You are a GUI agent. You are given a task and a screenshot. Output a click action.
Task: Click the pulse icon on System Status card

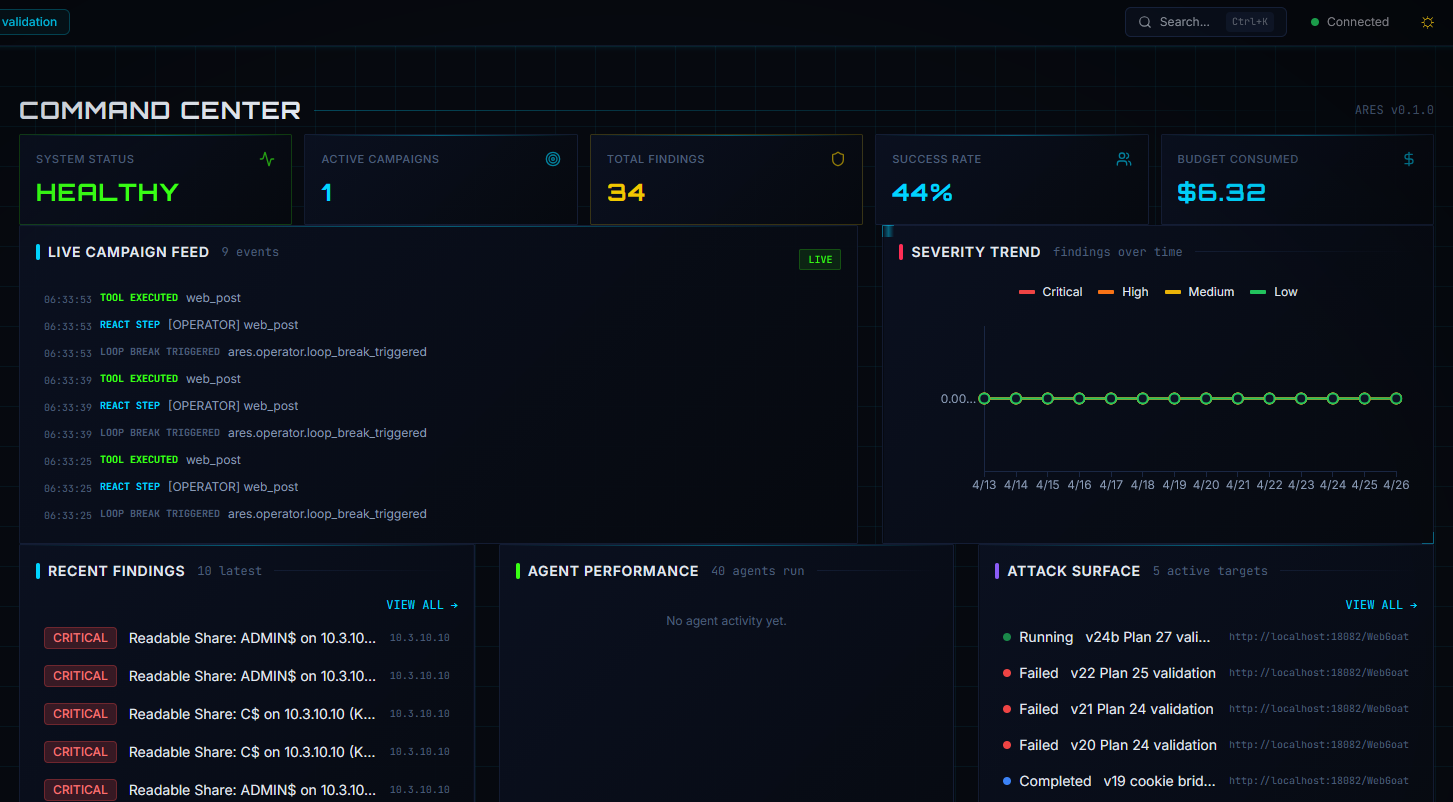point(268,158)
